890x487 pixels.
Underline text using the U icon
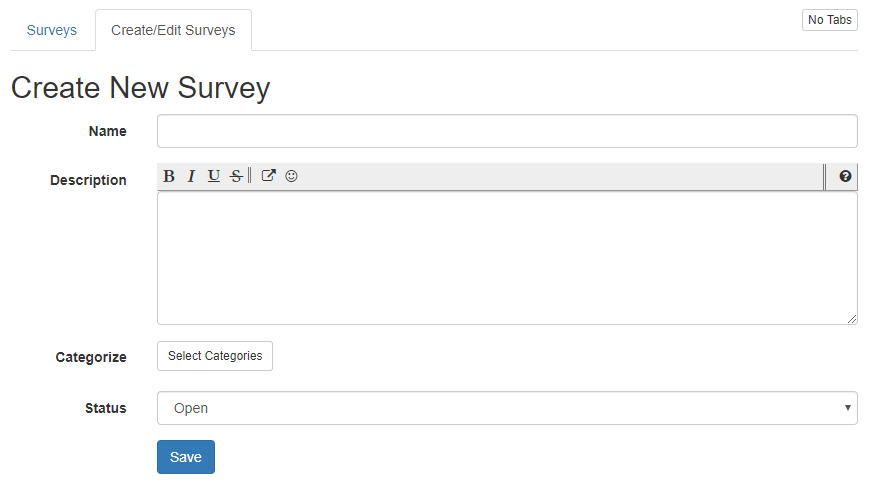213,177
